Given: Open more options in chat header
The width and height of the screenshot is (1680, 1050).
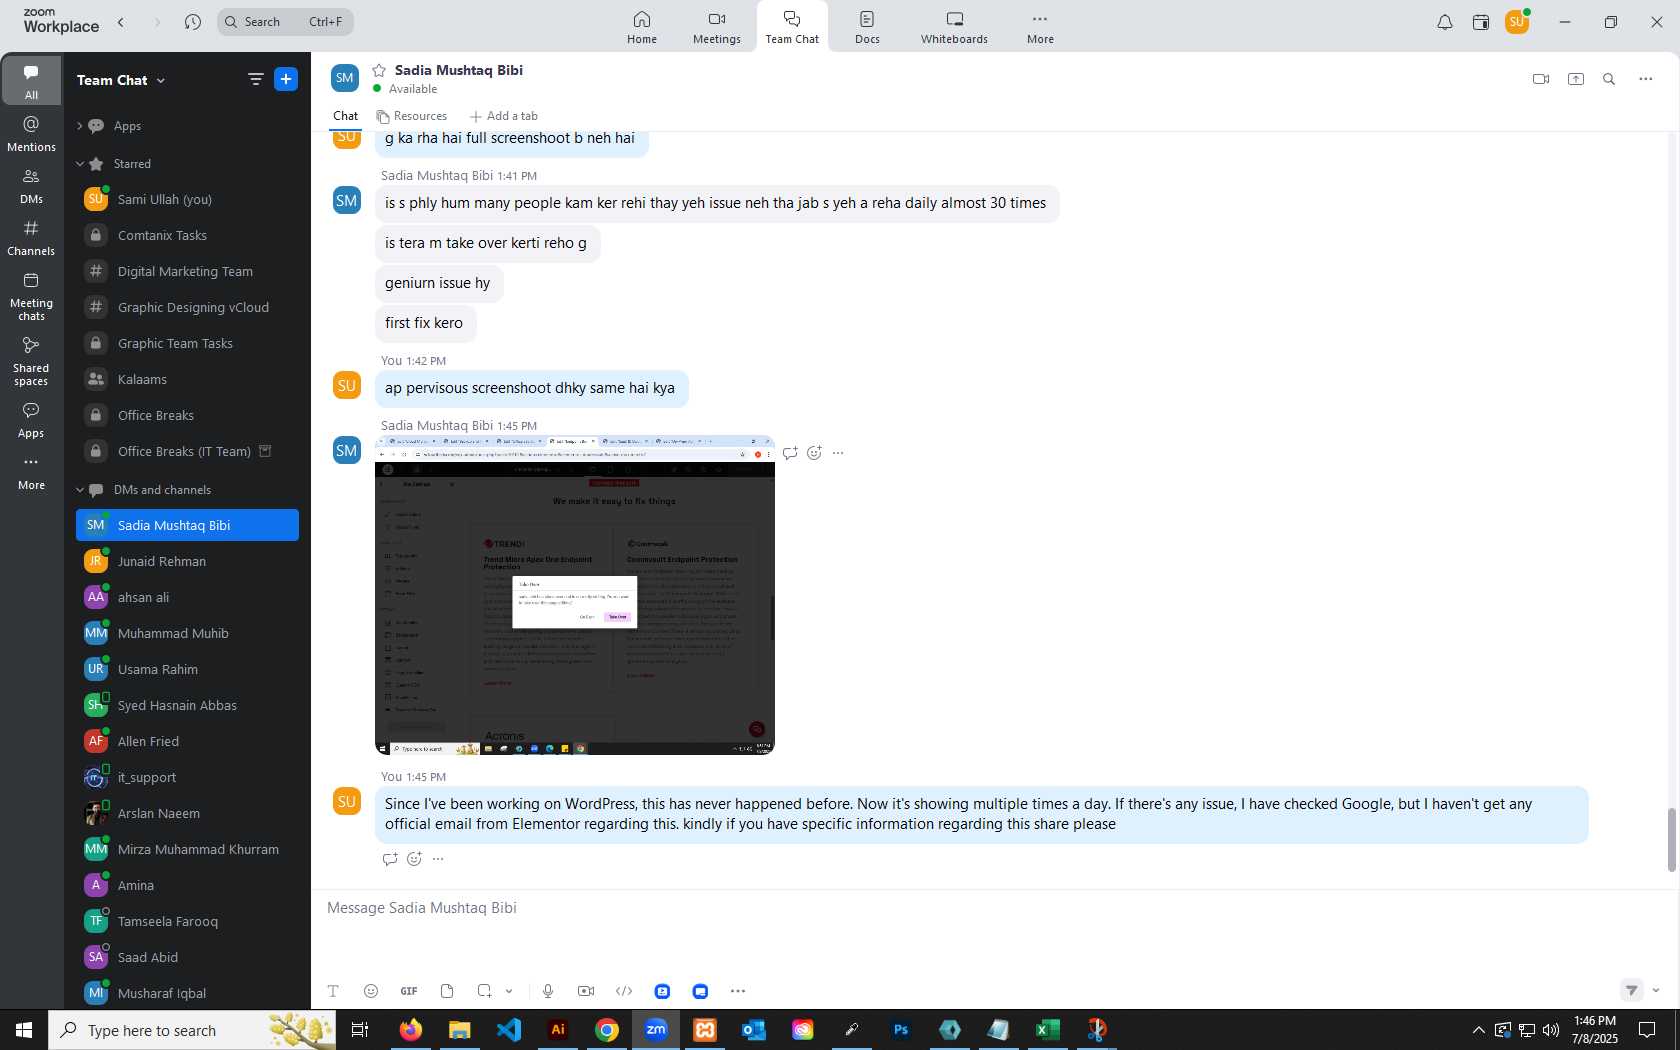Looking at the screenshot, I should tap(1646, 79).
